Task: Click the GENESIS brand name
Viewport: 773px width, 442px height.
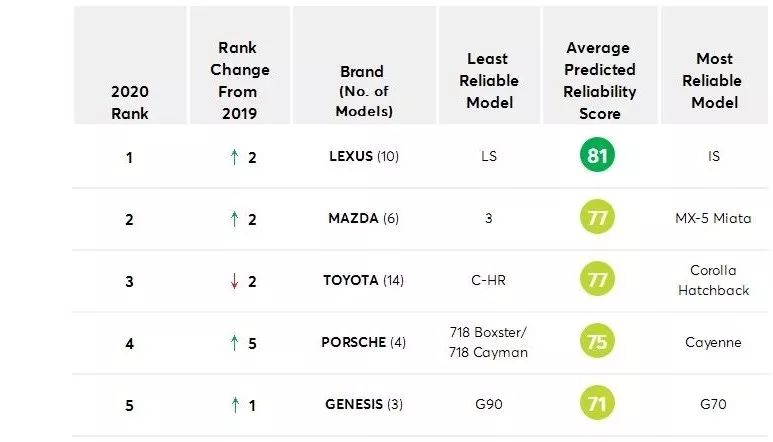Action: point(354,404)
